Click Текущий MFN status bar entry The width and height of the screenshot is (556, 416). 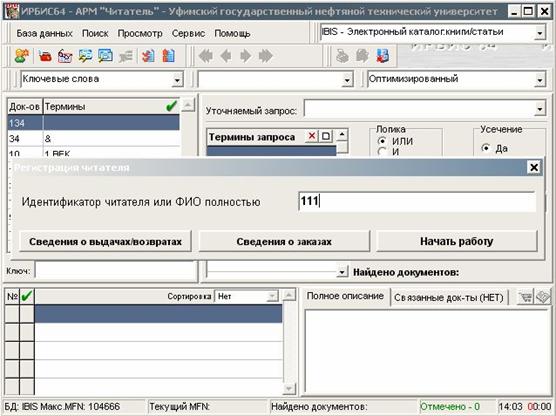point(179,406)
